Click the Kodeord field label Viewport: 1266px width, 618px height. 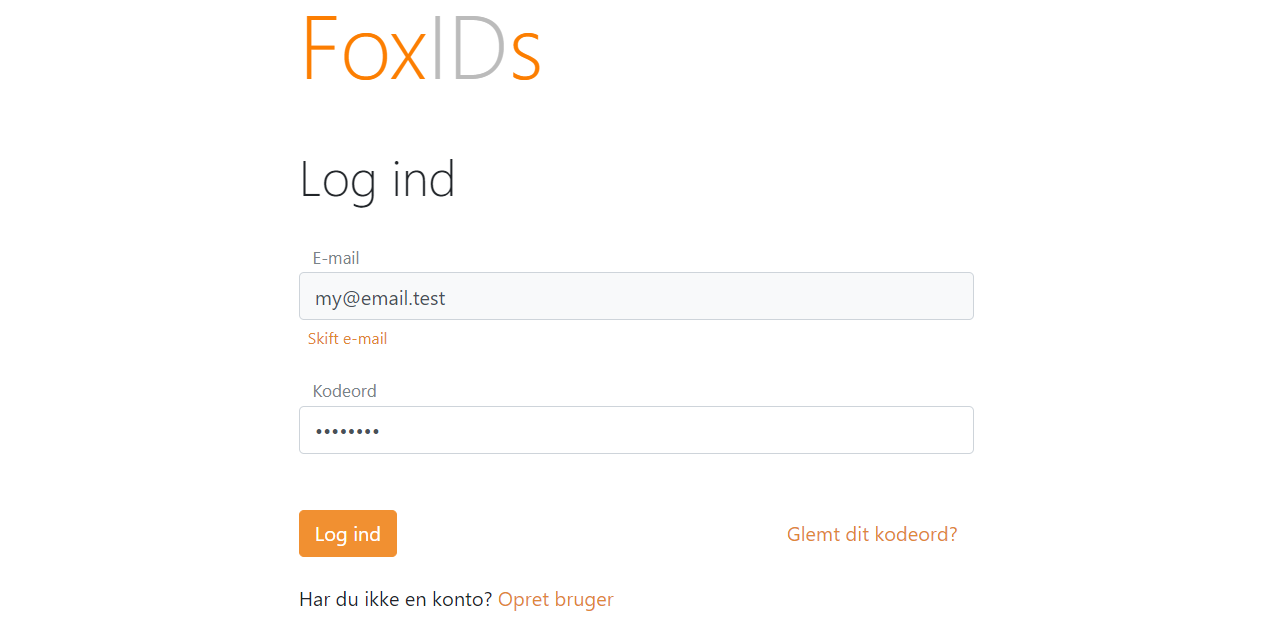tap(344, 391)
